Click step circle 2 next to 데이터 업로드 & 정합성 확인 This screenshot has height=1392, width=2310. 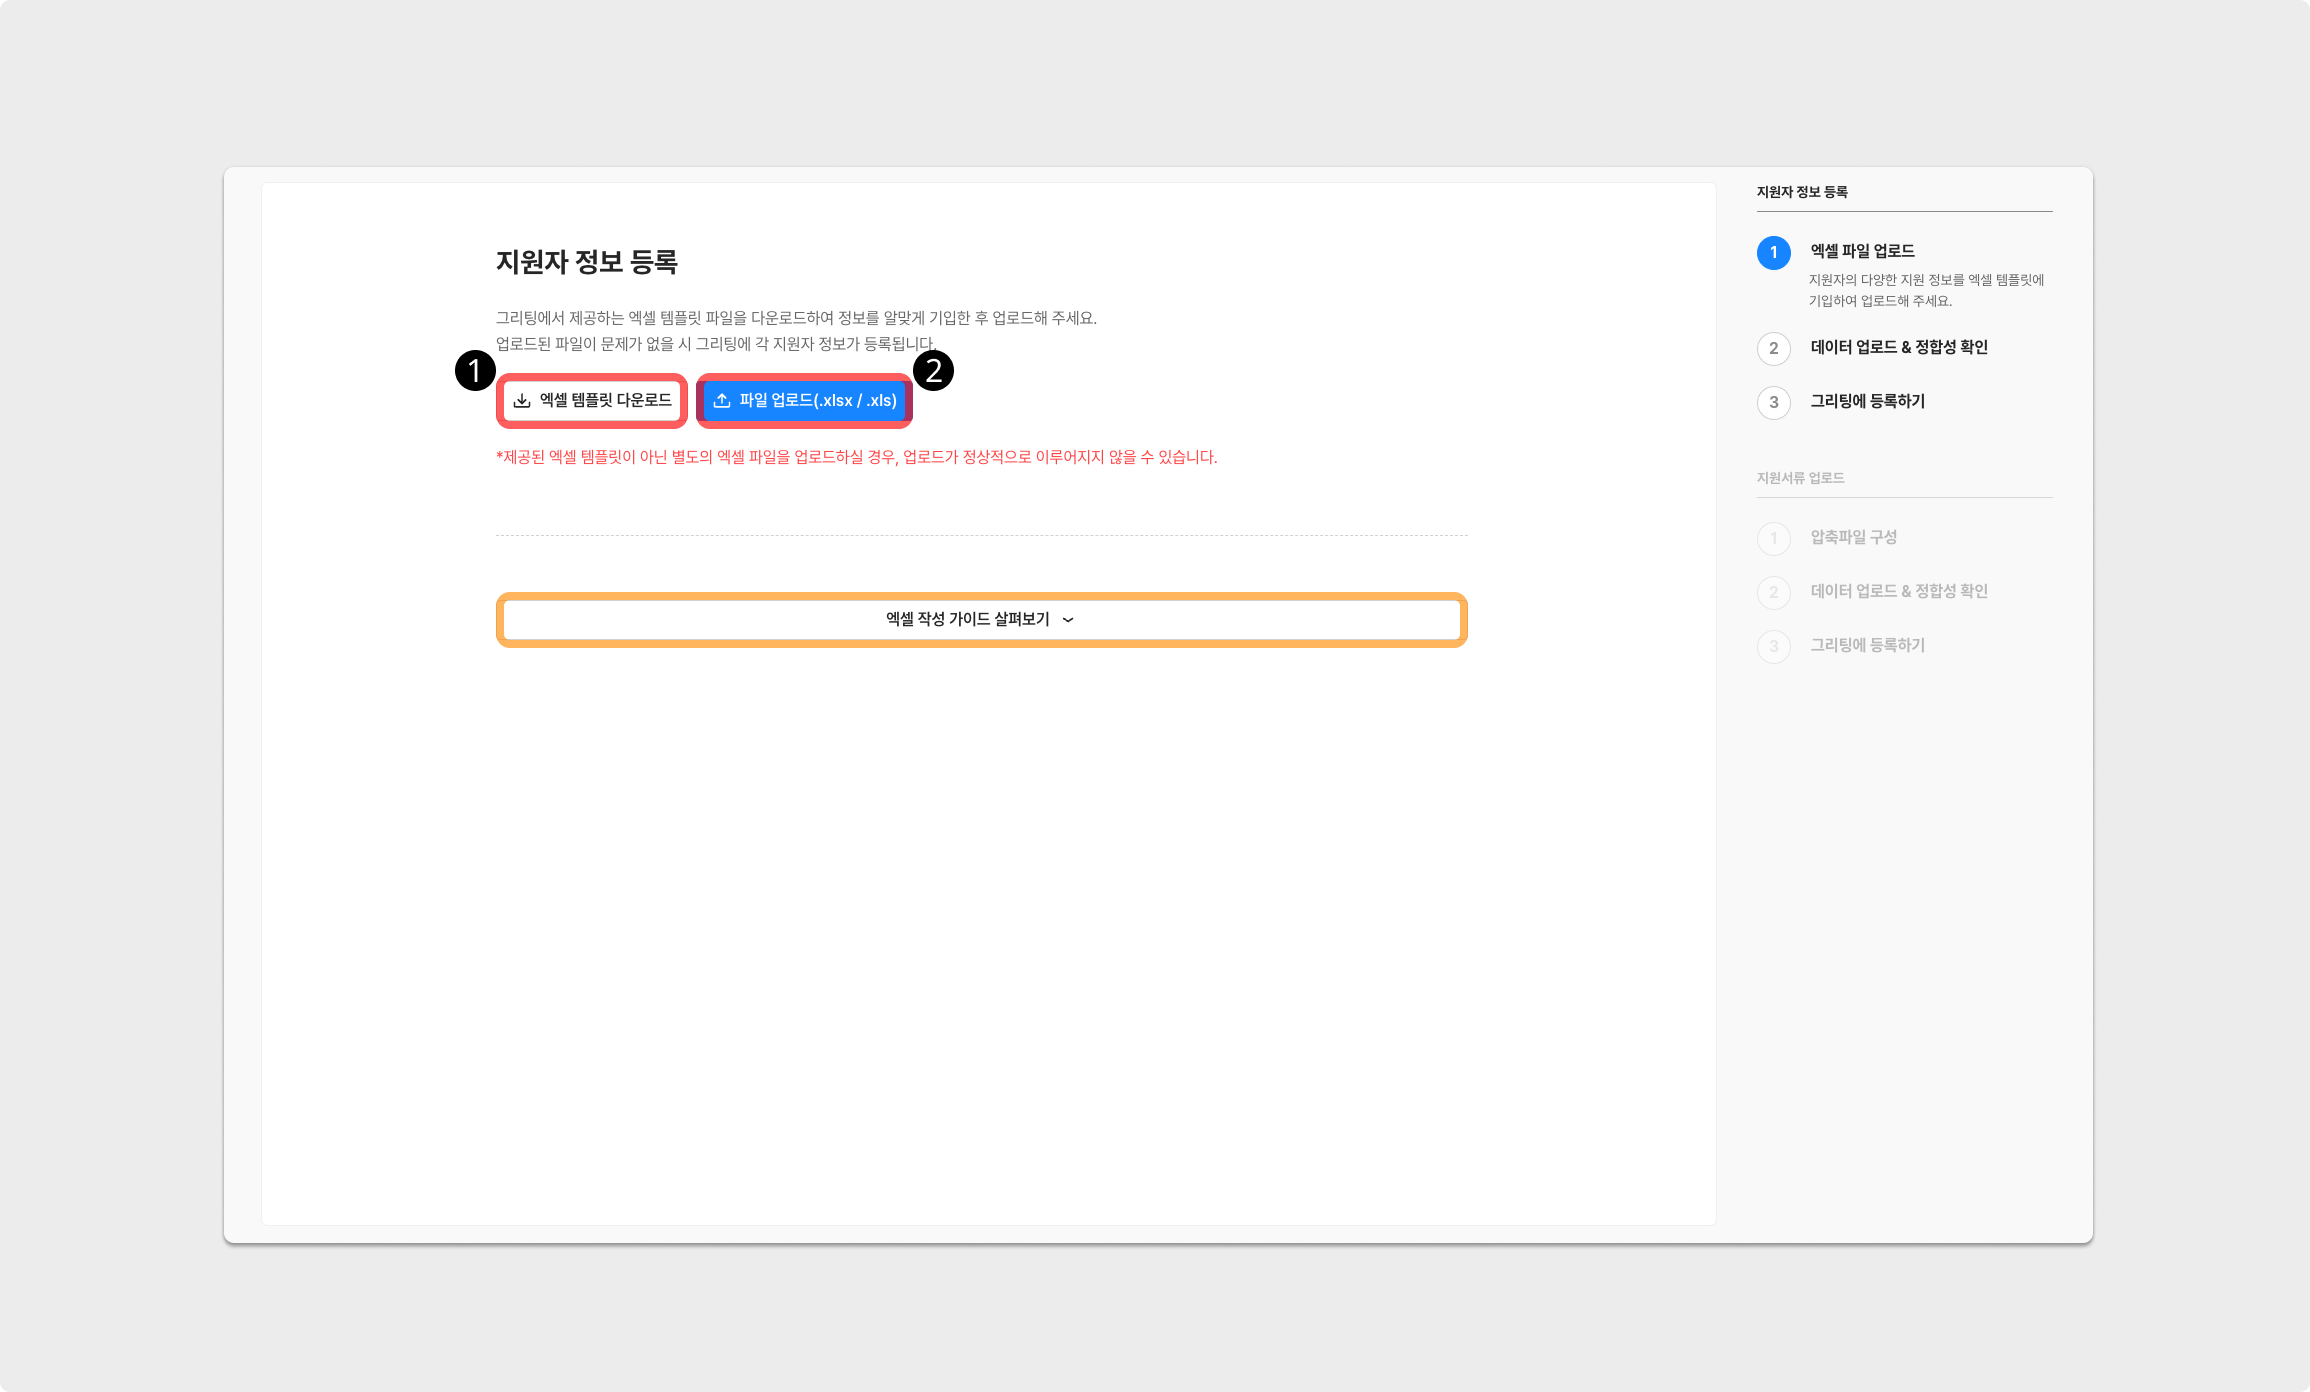click(1773, 348)
